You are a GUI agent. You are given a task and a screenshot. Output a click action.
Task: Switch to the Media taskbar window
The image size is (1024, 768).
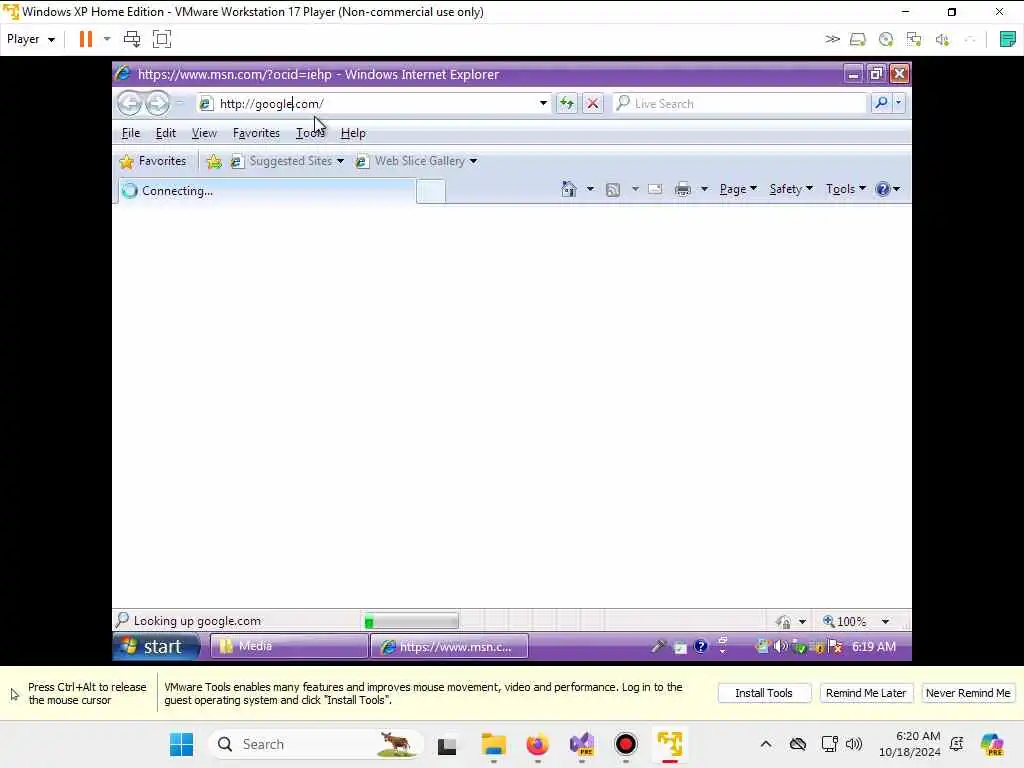coord(289,647)
